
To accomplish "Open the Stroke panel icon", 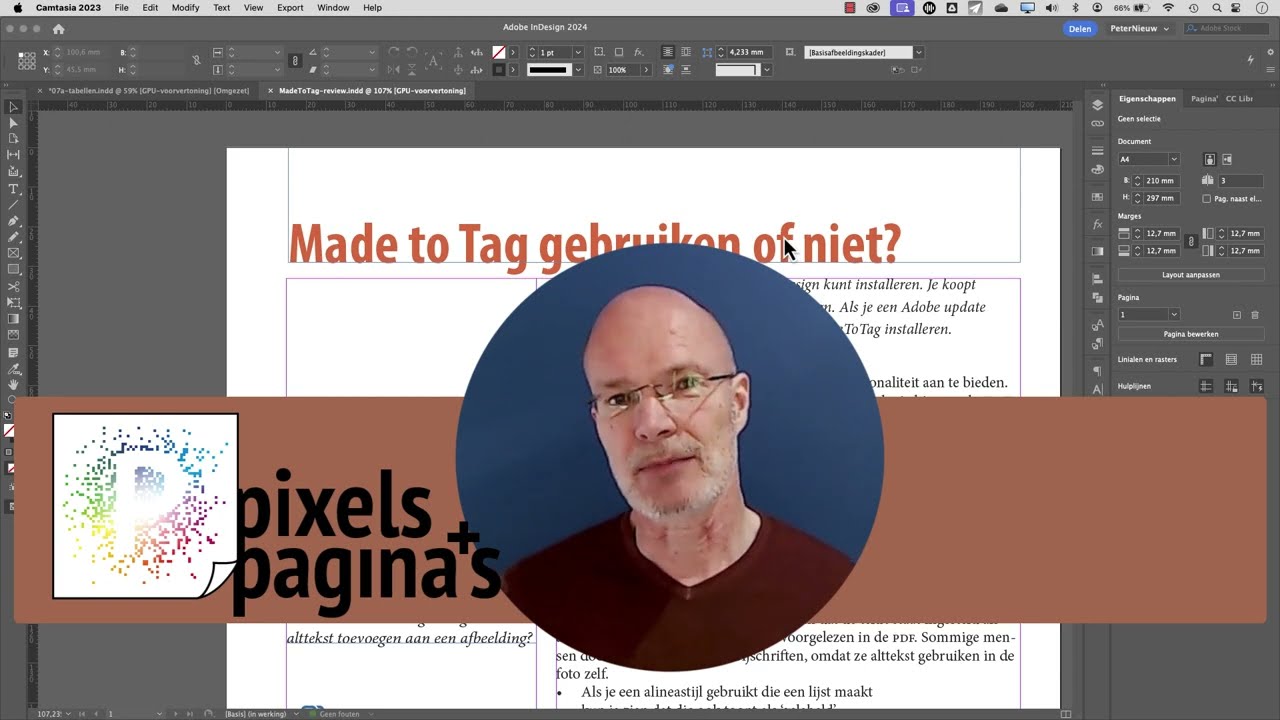I will (1097, 151).
